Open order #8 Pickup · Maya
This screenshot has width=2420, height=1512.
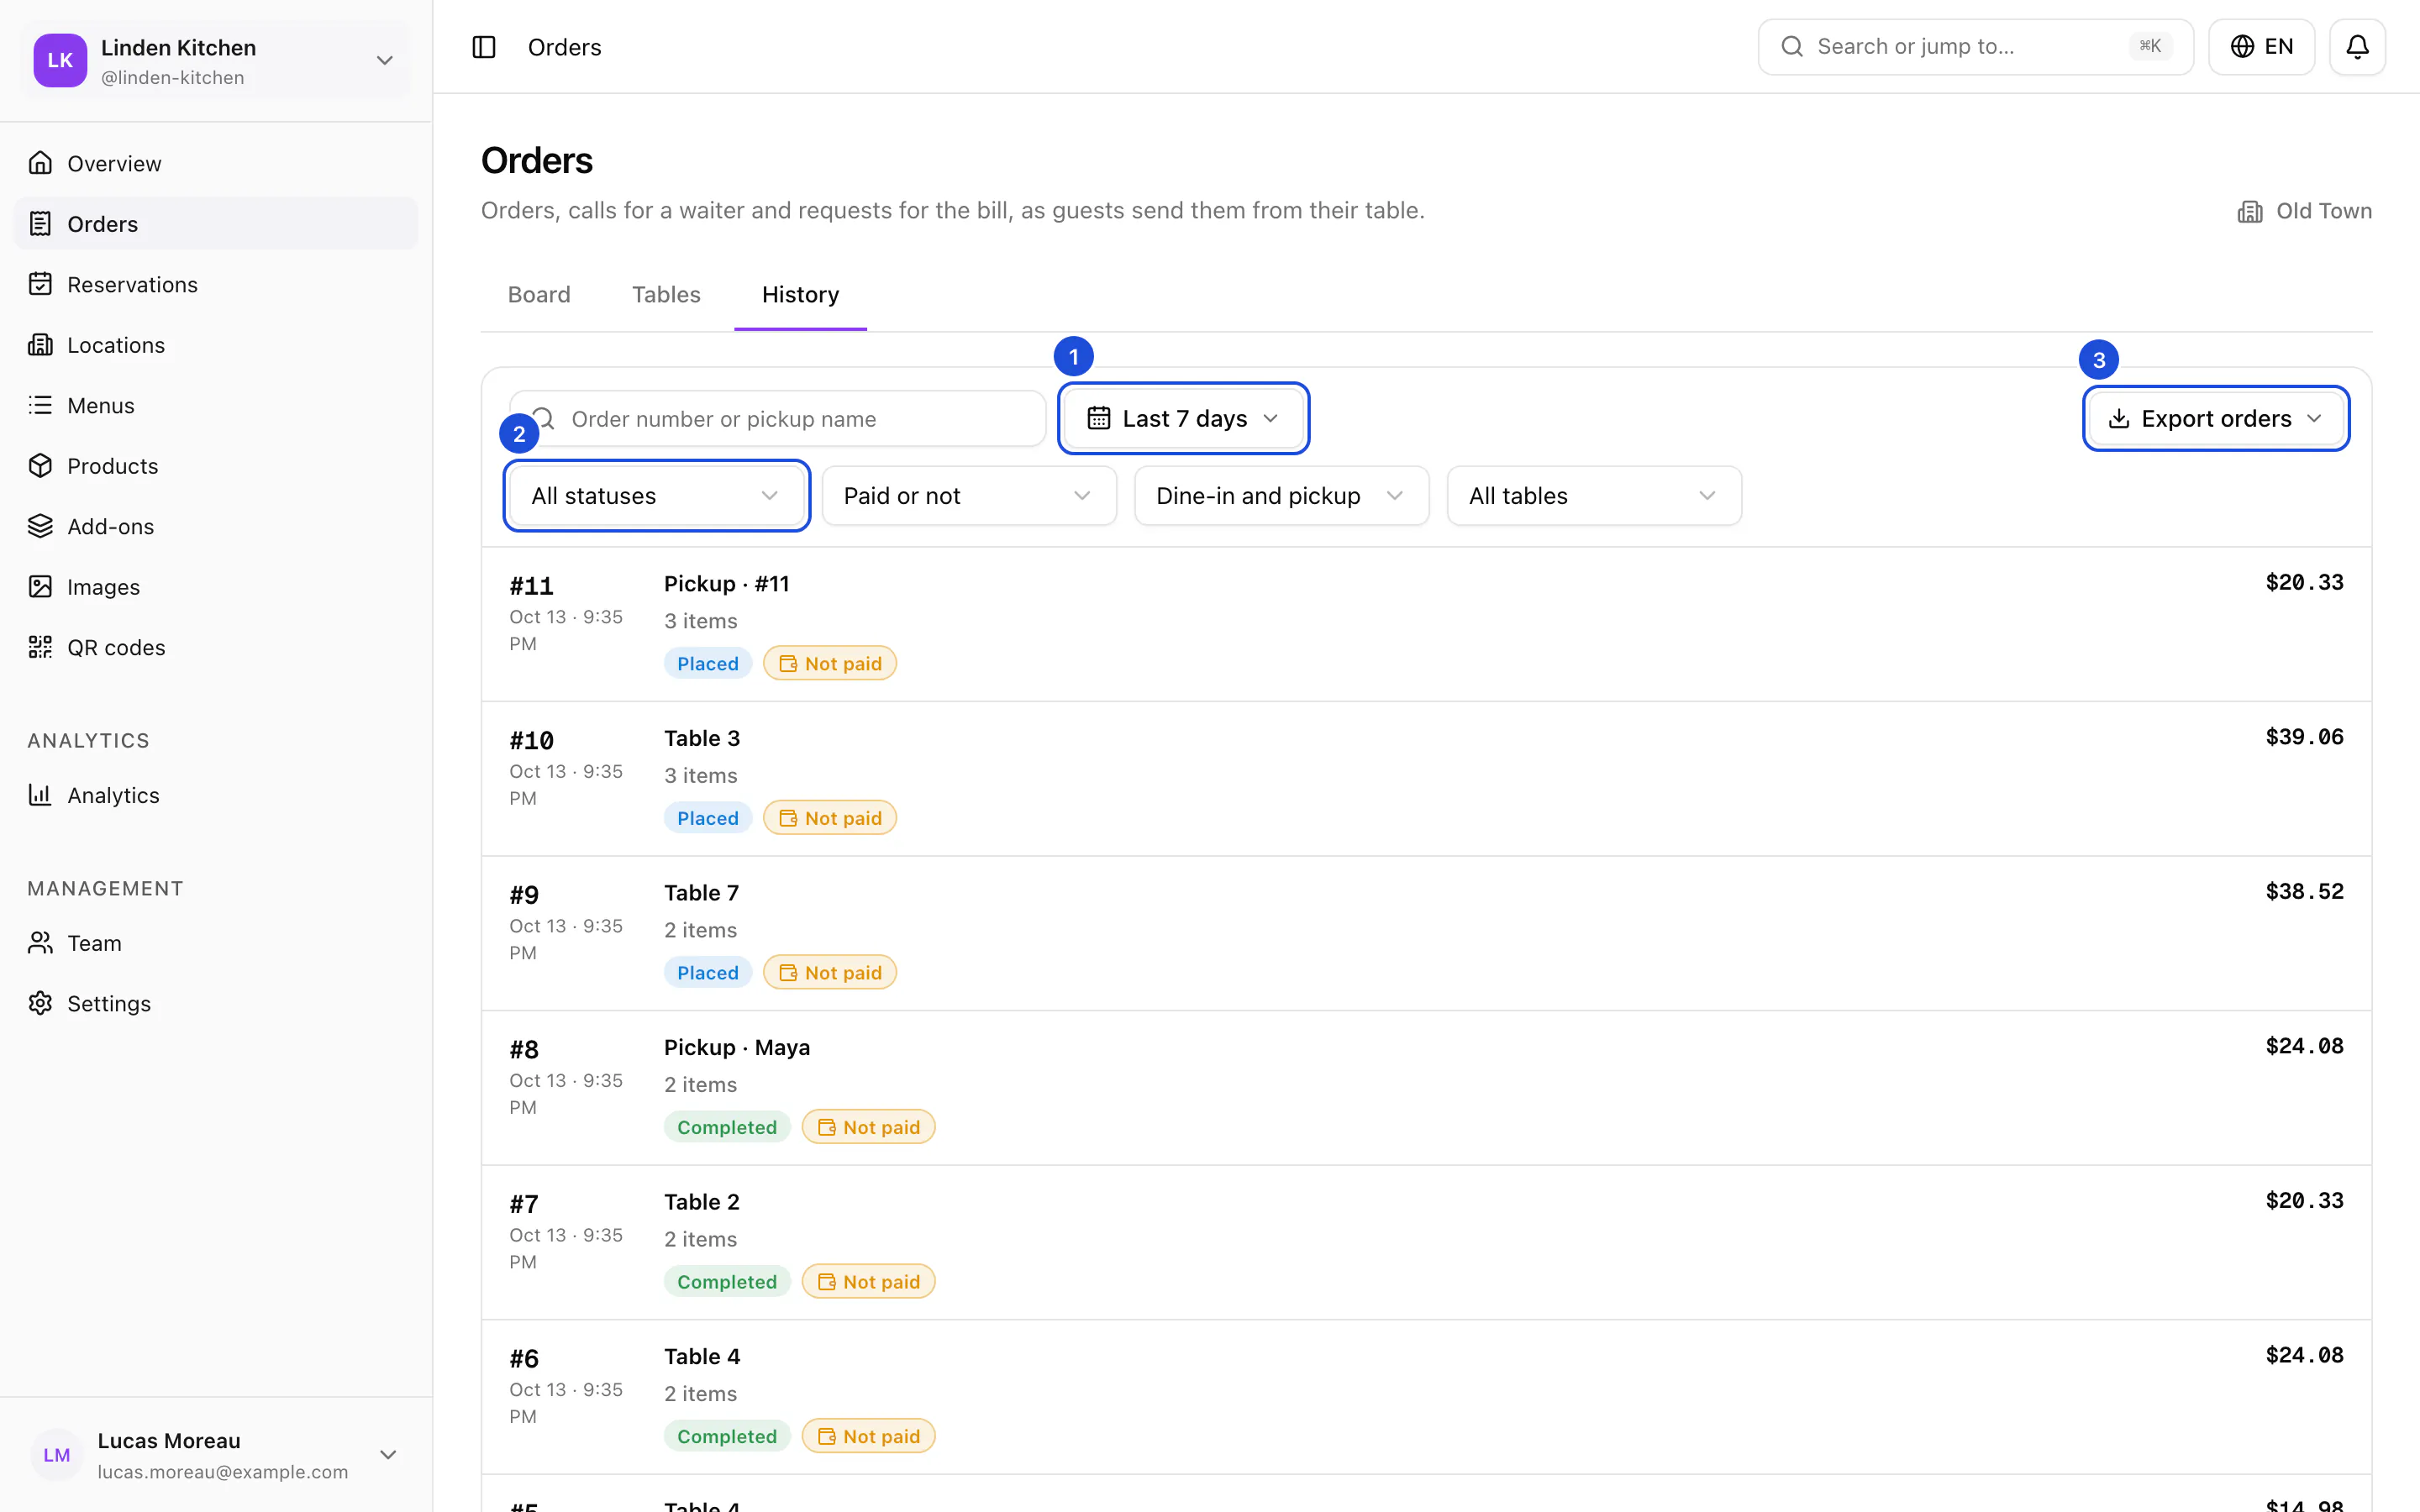point(1426,1087)
